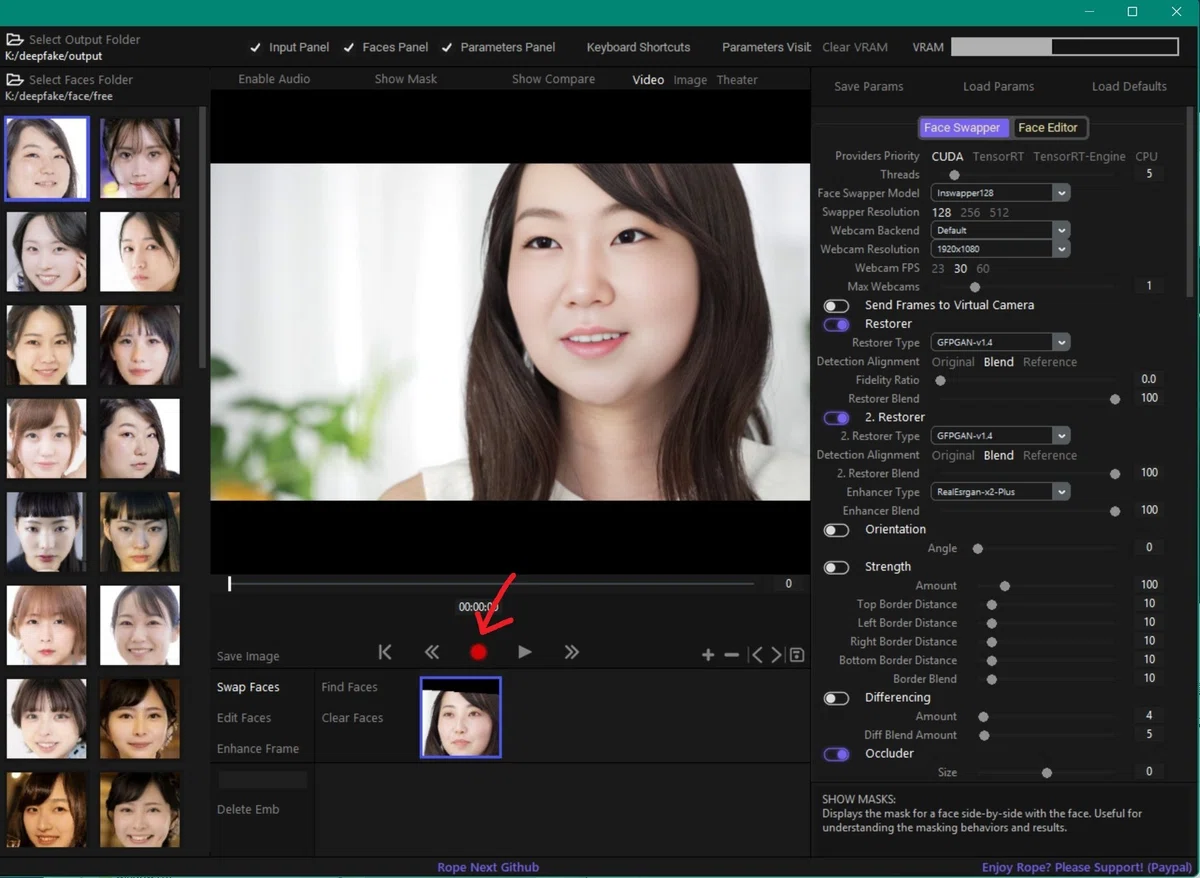Toggle the Parameters Panel checkbox
The width and height of the screenshot is (1200, 878).
(x=447, y=47)
